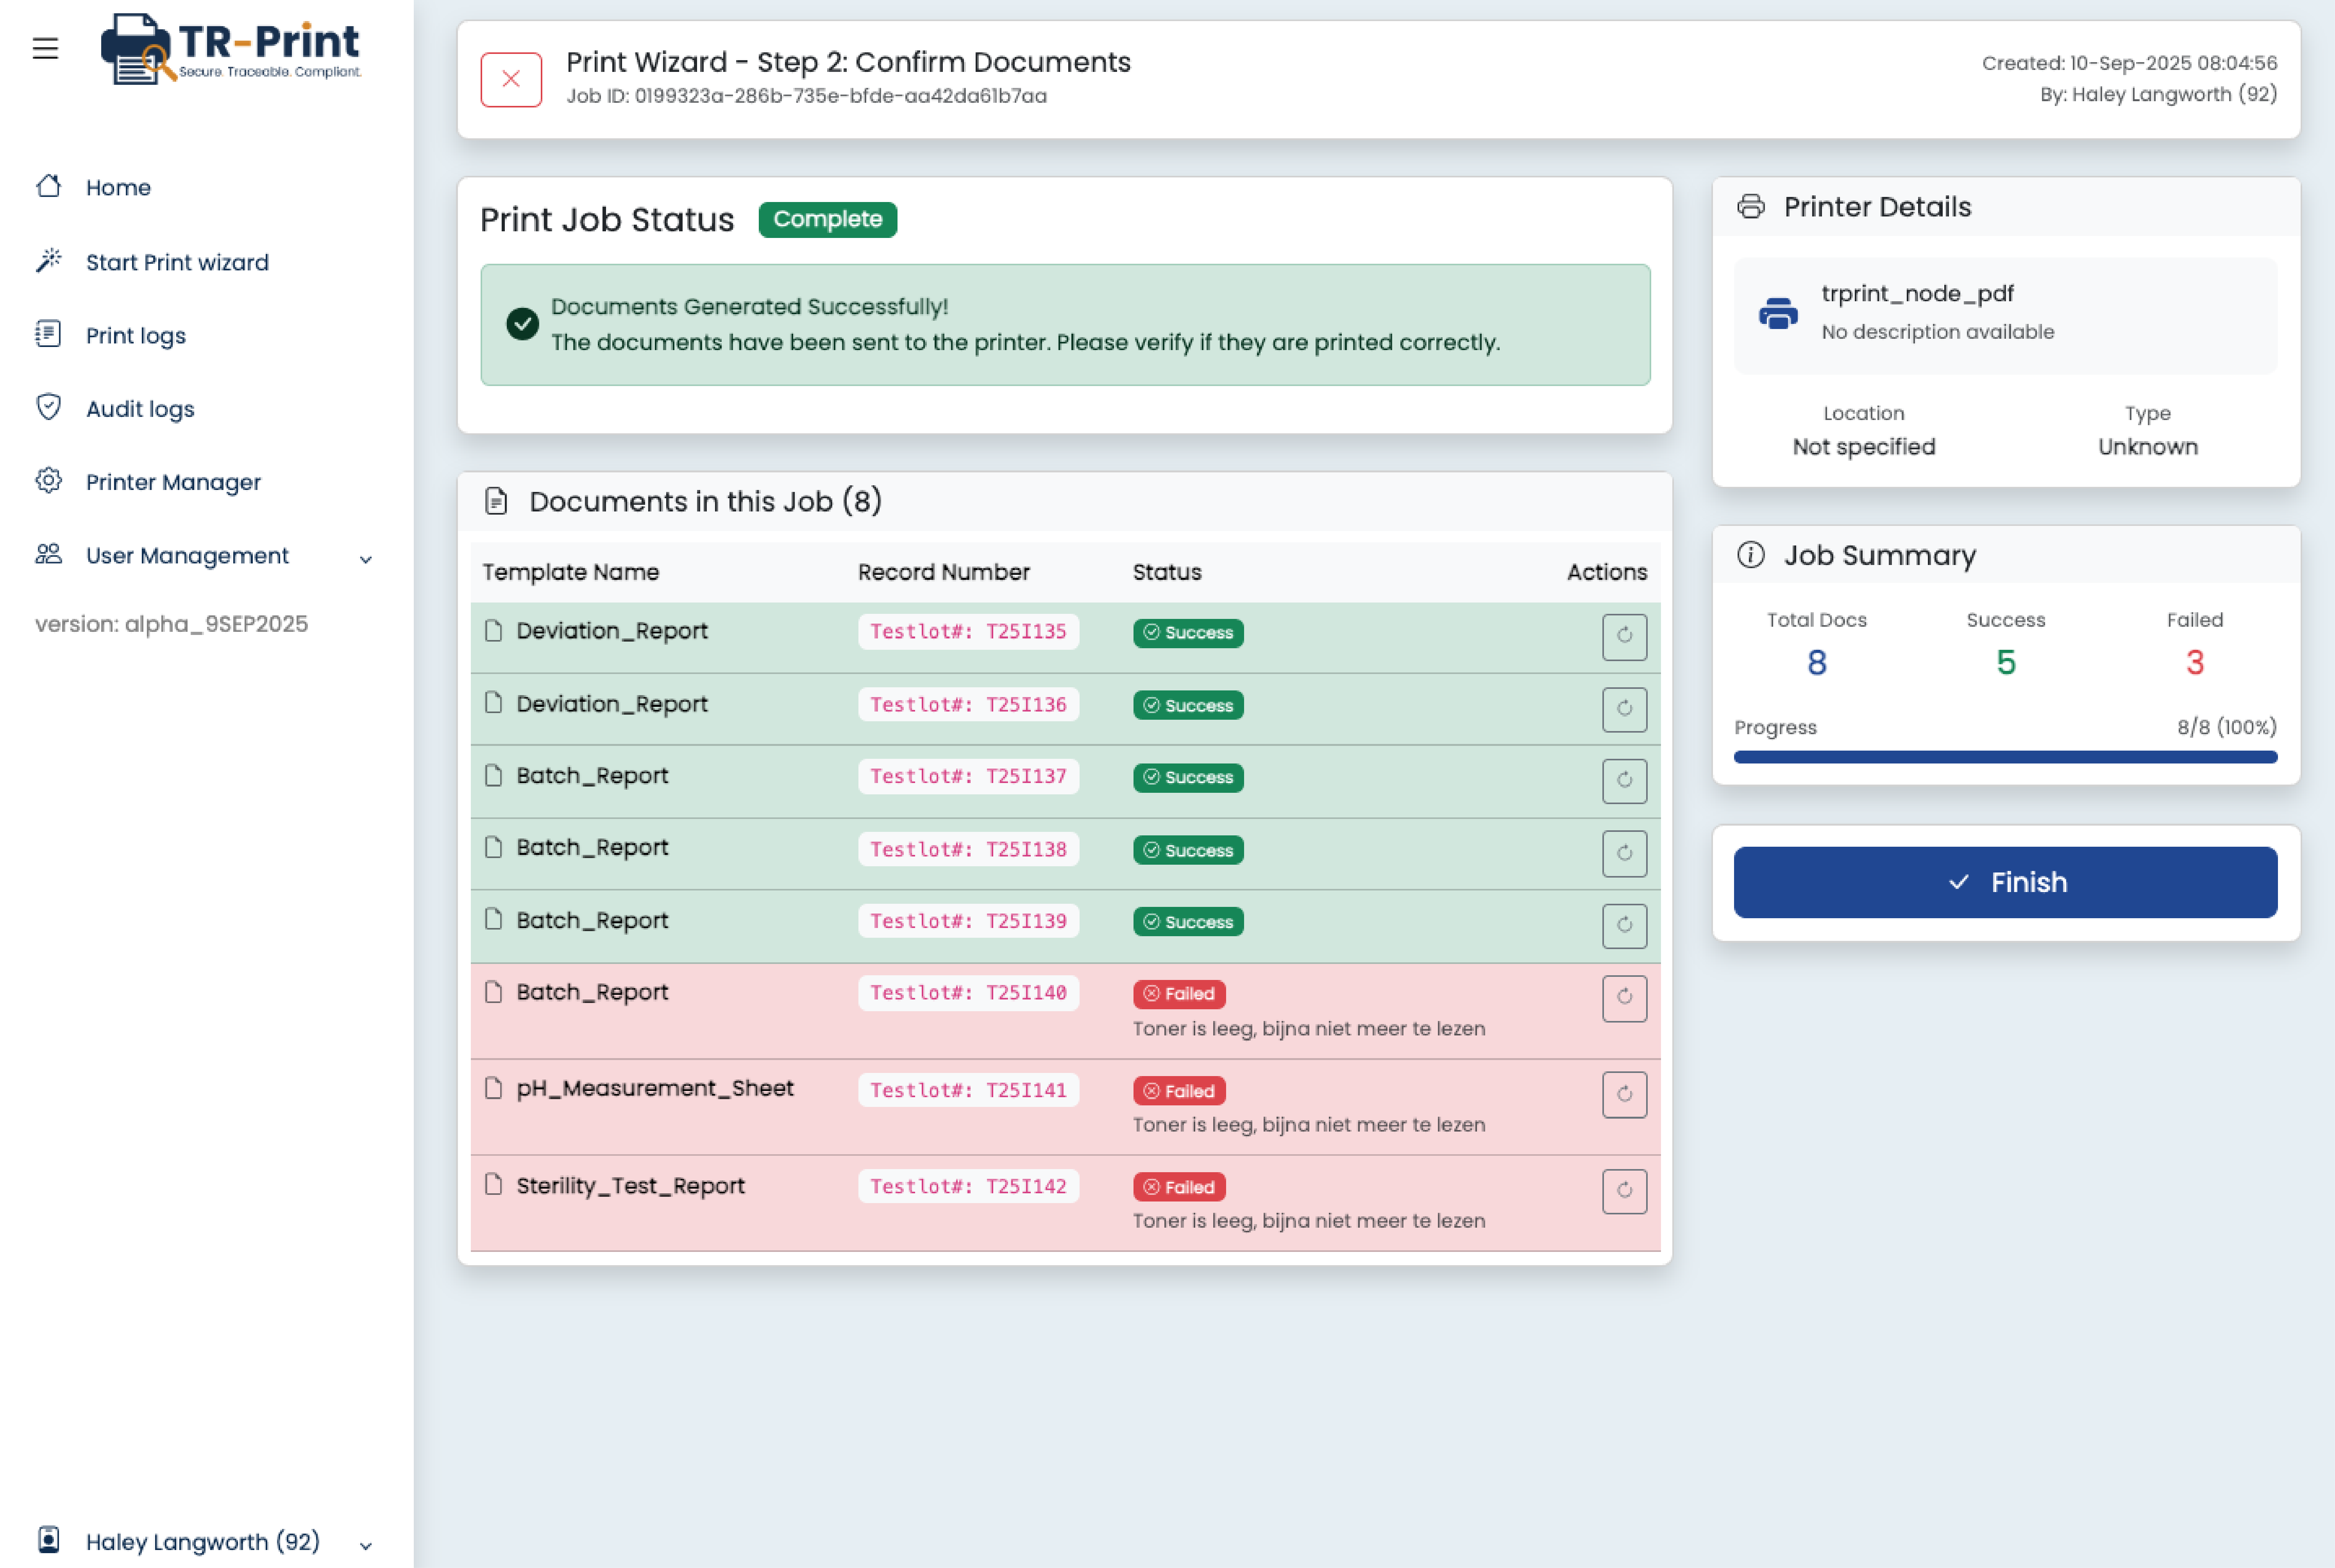The width and height of the screenshot is (2335, 1568).
Task: Close the Print Wizard with the red X
Action: point(511,78)
